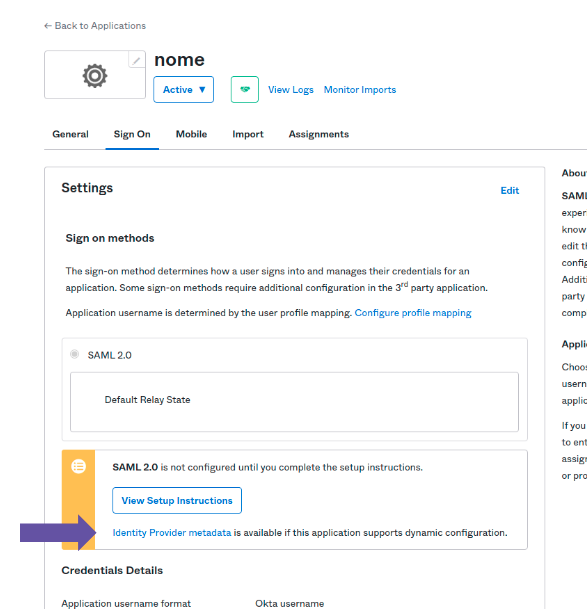Switch to the Mobile tab
The width and height of the screenshot is (587, 609).
coord(192,134)
